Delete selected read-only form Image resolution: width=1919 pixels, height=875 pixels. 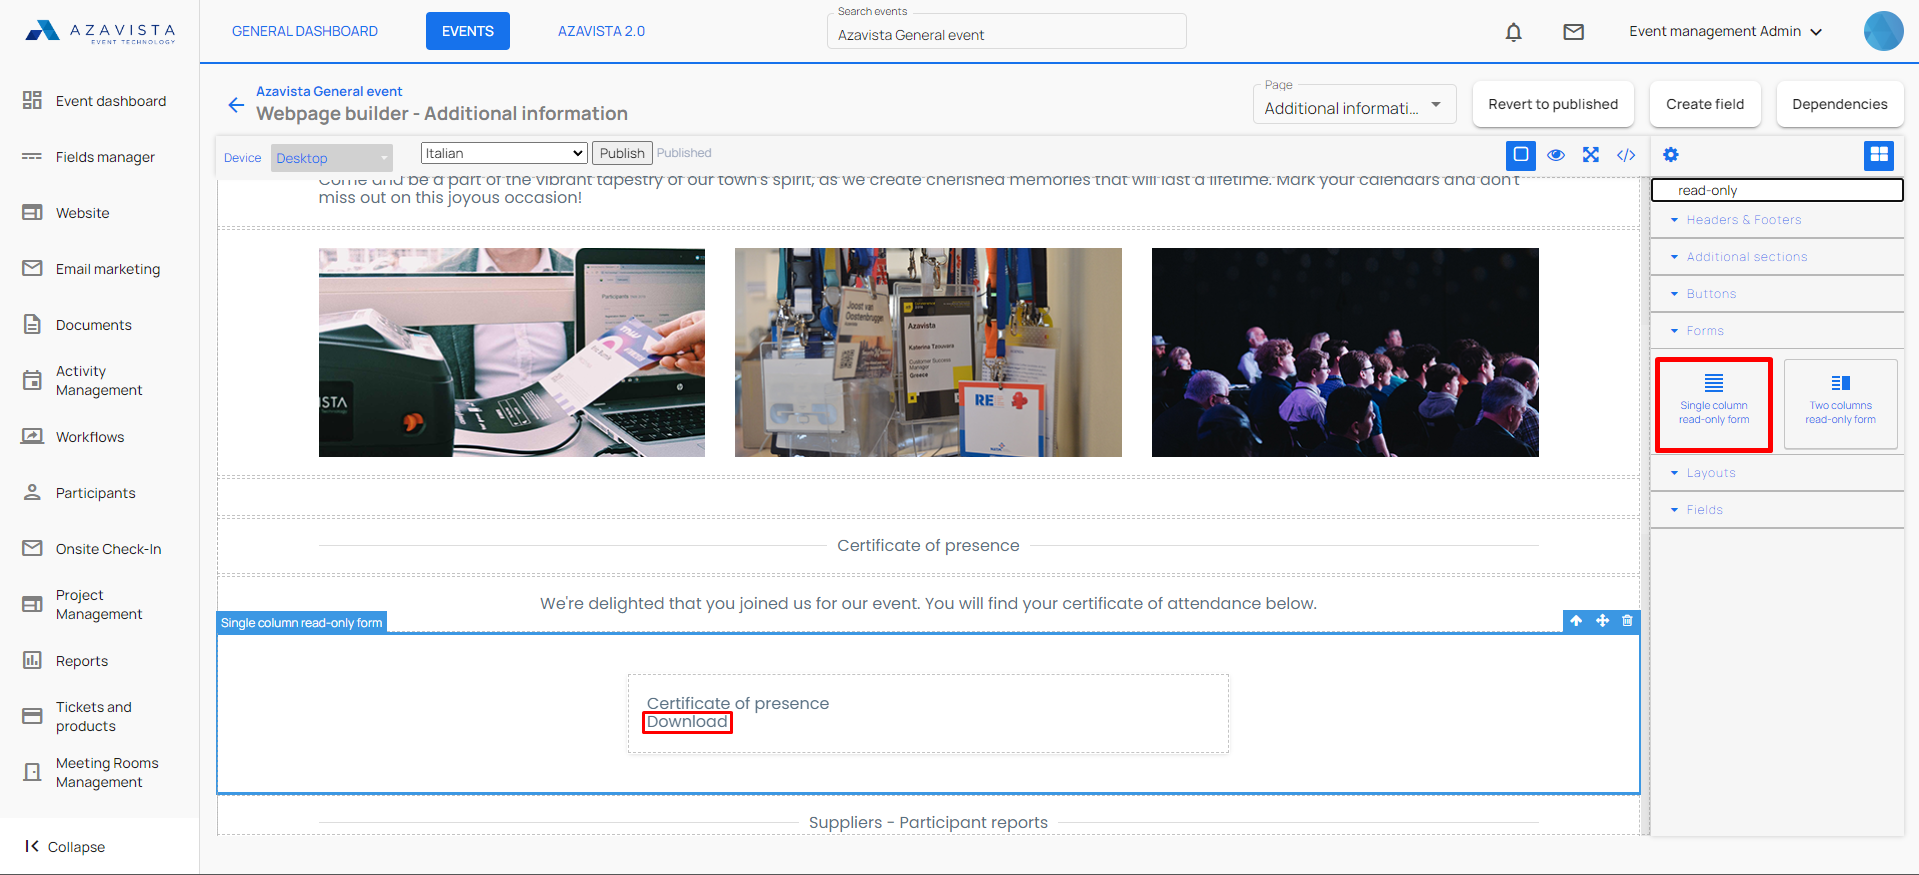point(1627,621)
